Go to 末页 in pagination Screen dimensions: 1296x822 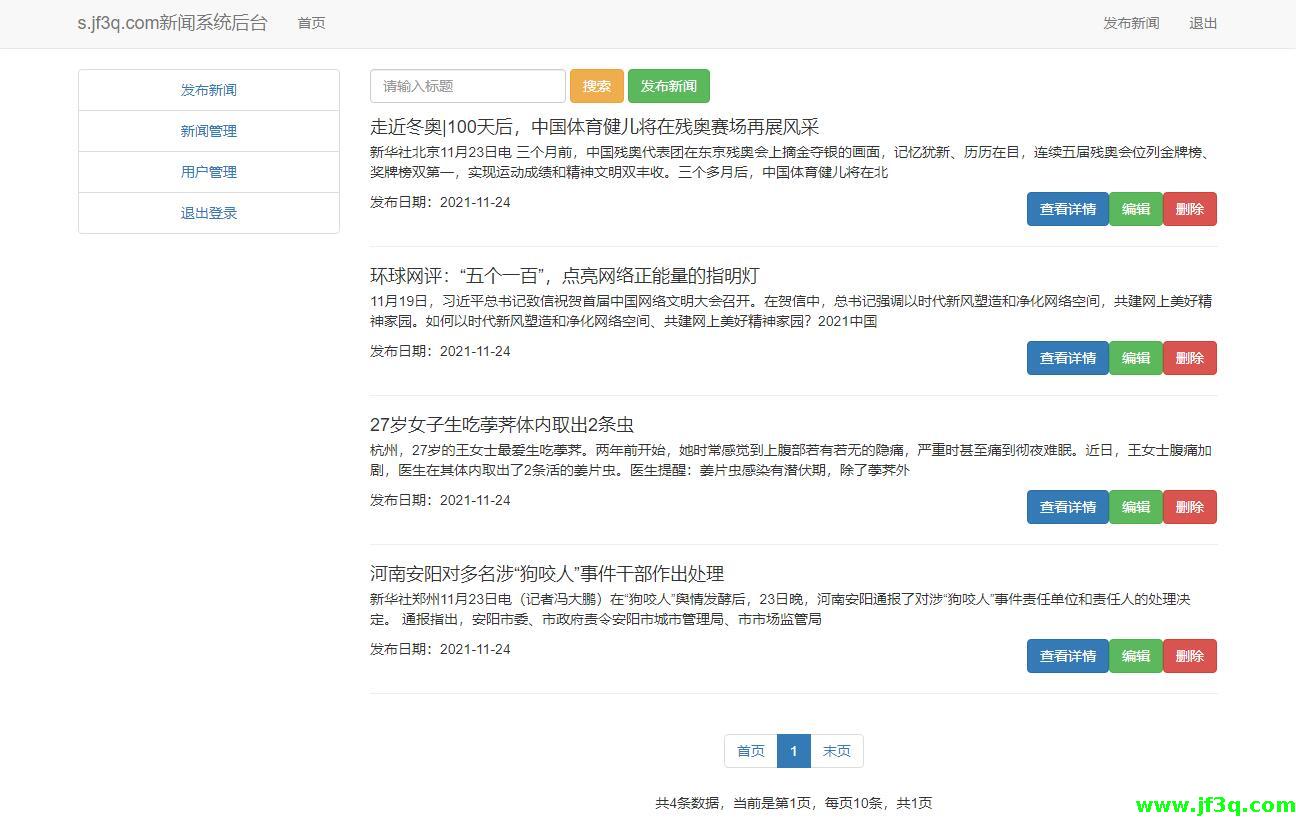tap(836, 751)
